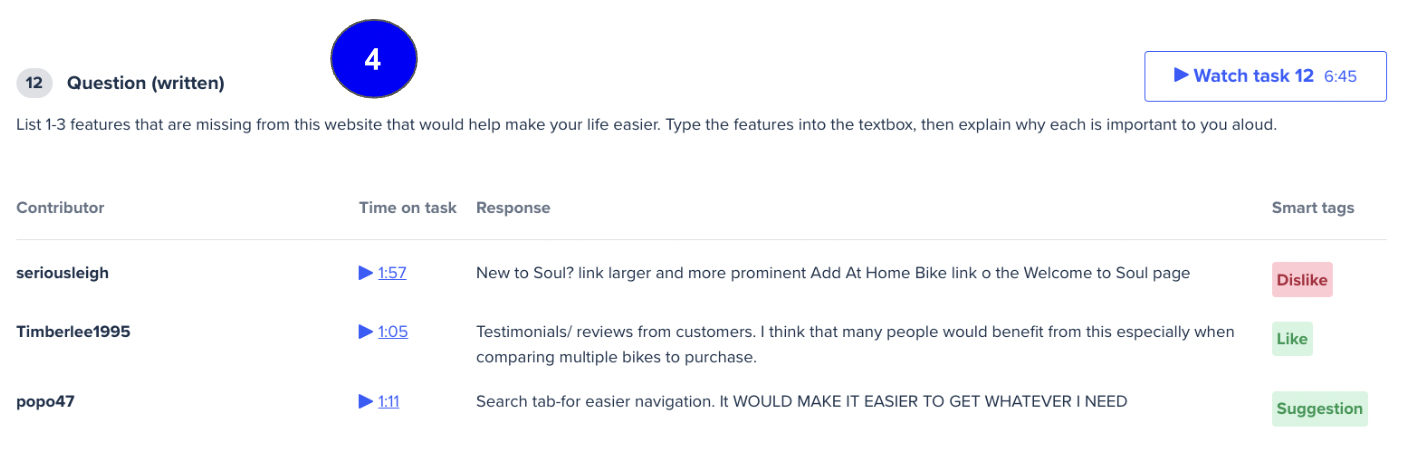Play popo47's response video icon
Screen dimensions: 1402x454
[x=365, y=401]
